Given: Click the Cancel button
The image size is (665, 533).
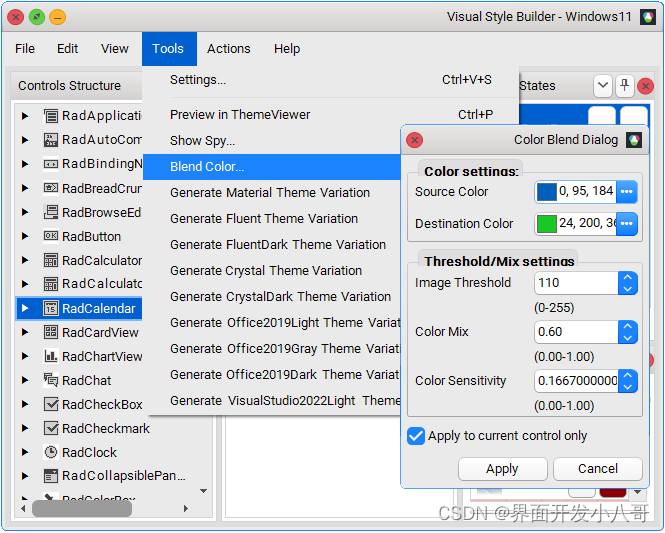Looking at the screenshot, I should [x=598, y=469].
